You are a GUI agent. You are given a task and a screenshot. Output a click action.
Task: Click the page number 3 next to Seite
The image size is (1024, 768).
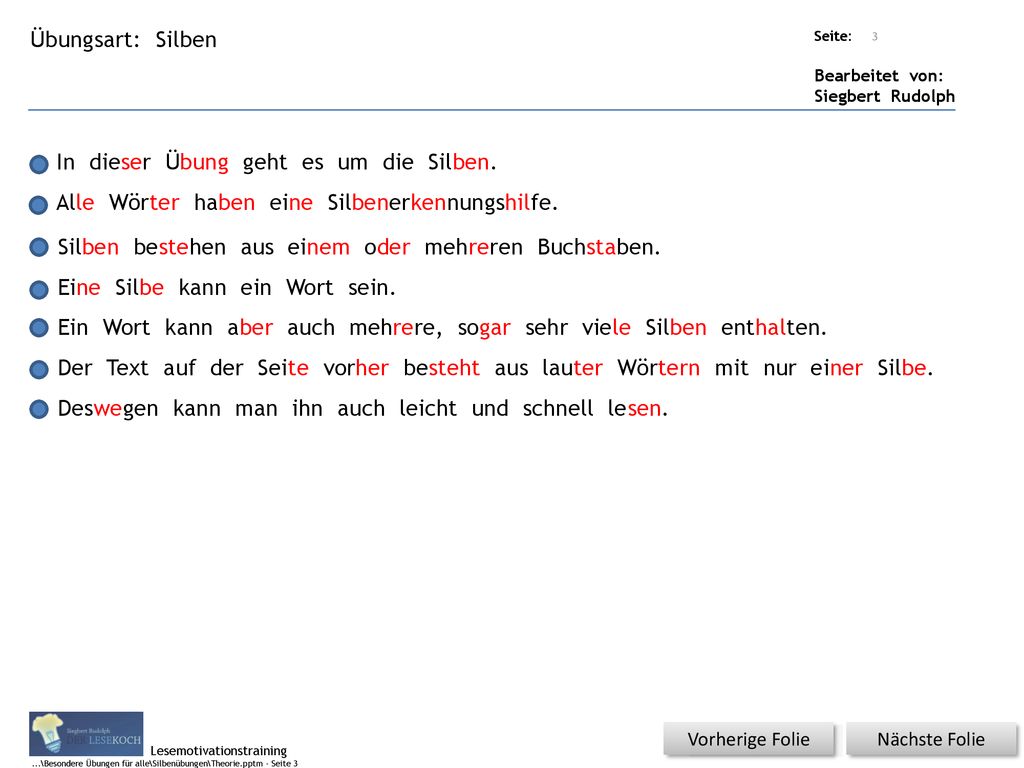click(874, 37)
